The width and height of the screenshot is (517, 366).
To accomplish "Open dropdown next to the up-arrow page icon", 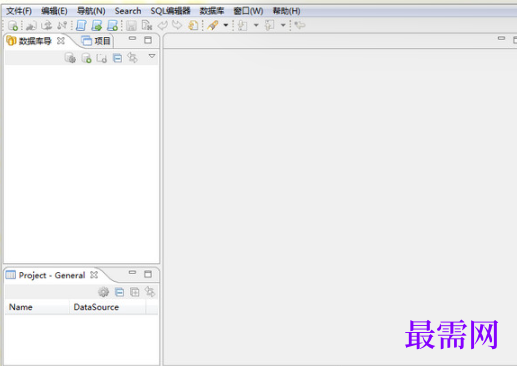I will pos(283,25).
